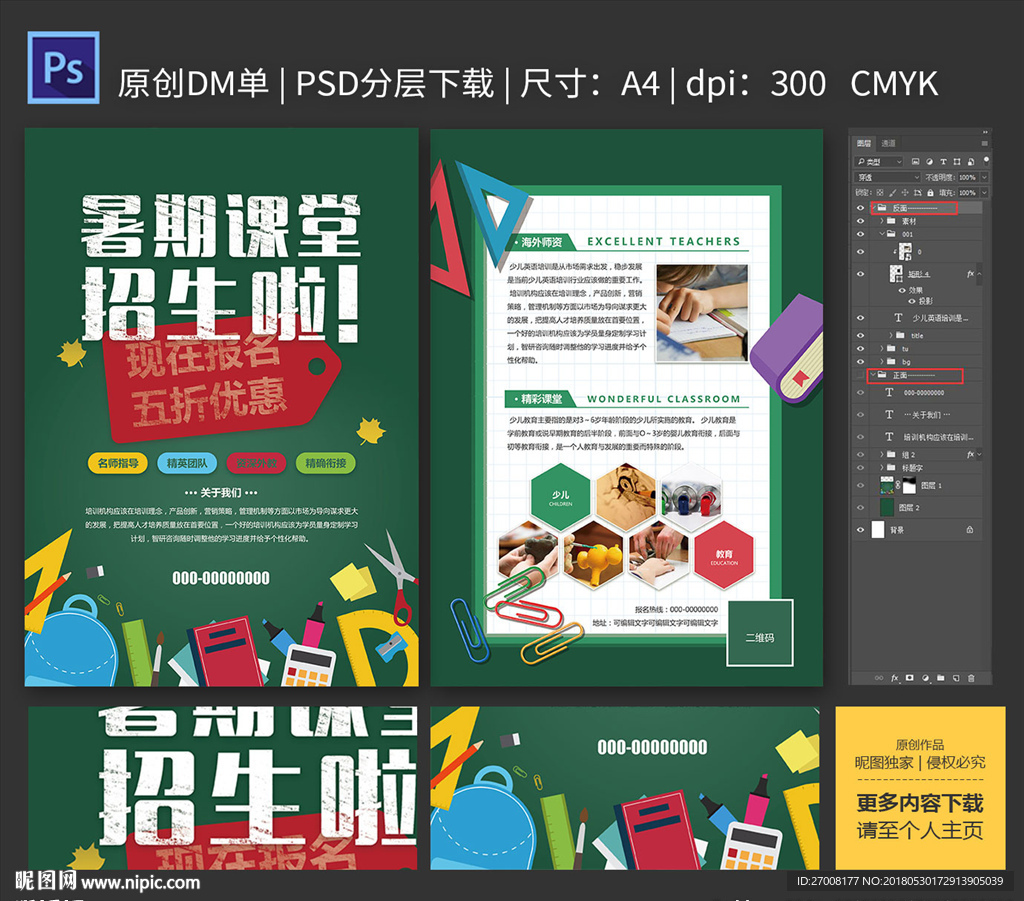The image size is (1024, 901).
Task: Click the front flyer preview image
Action: pyautogui.click(x=221, y=407)
